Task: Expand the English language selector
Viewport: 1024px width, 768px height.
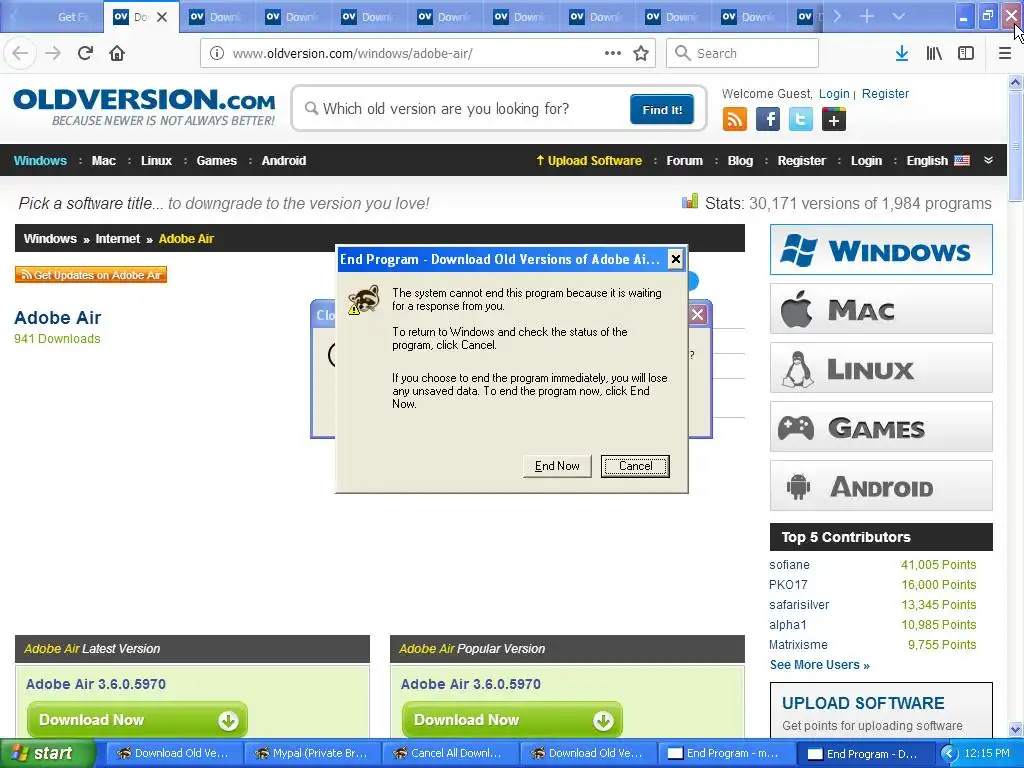Action: [938, 161]
